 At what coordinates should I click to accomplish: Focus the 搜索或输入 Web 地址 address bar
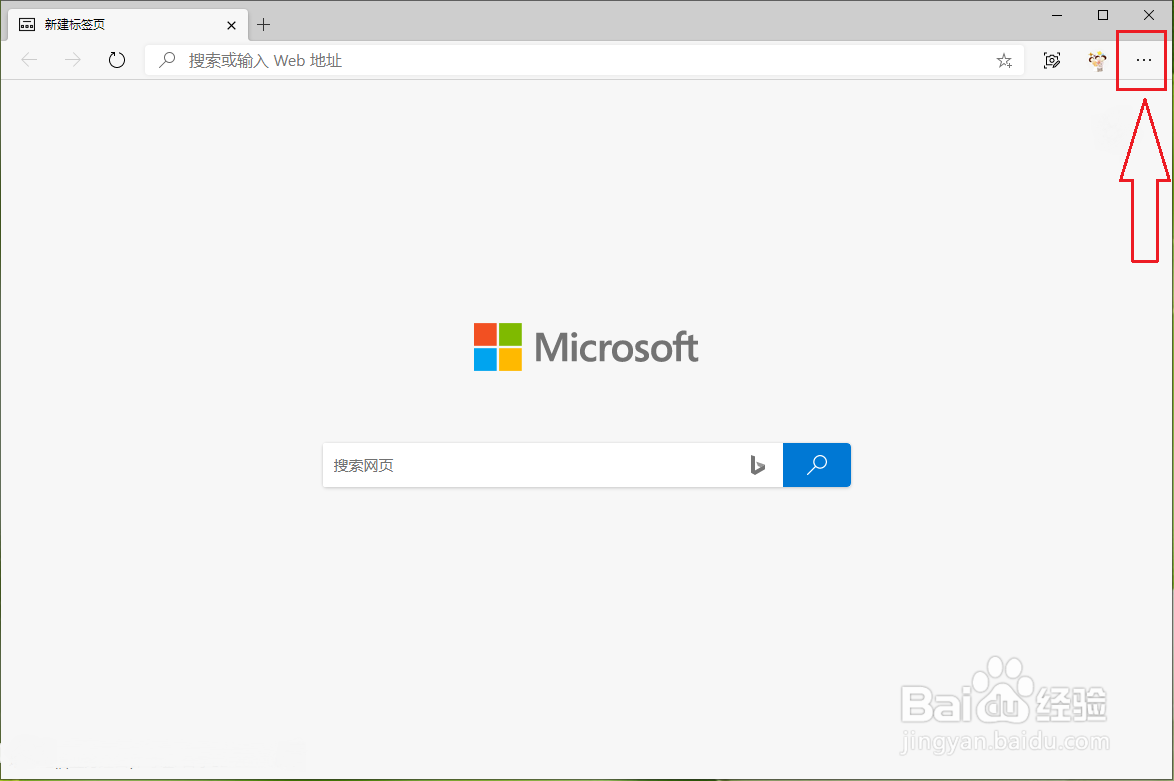point(584,61)
